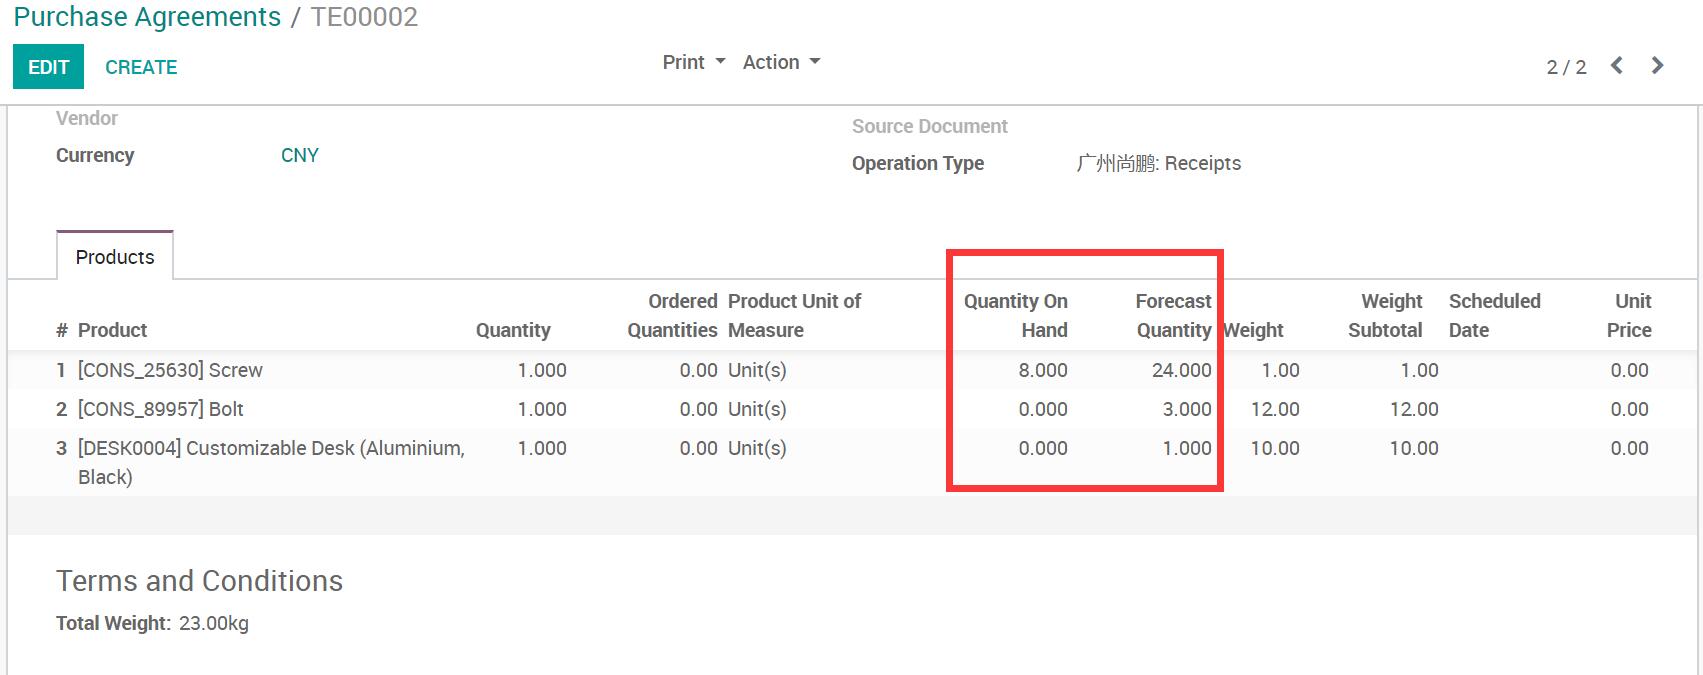This screenshot has height=675, width=1703.
Task: Open the CNY currency link
Action: (x=300, y=155)
